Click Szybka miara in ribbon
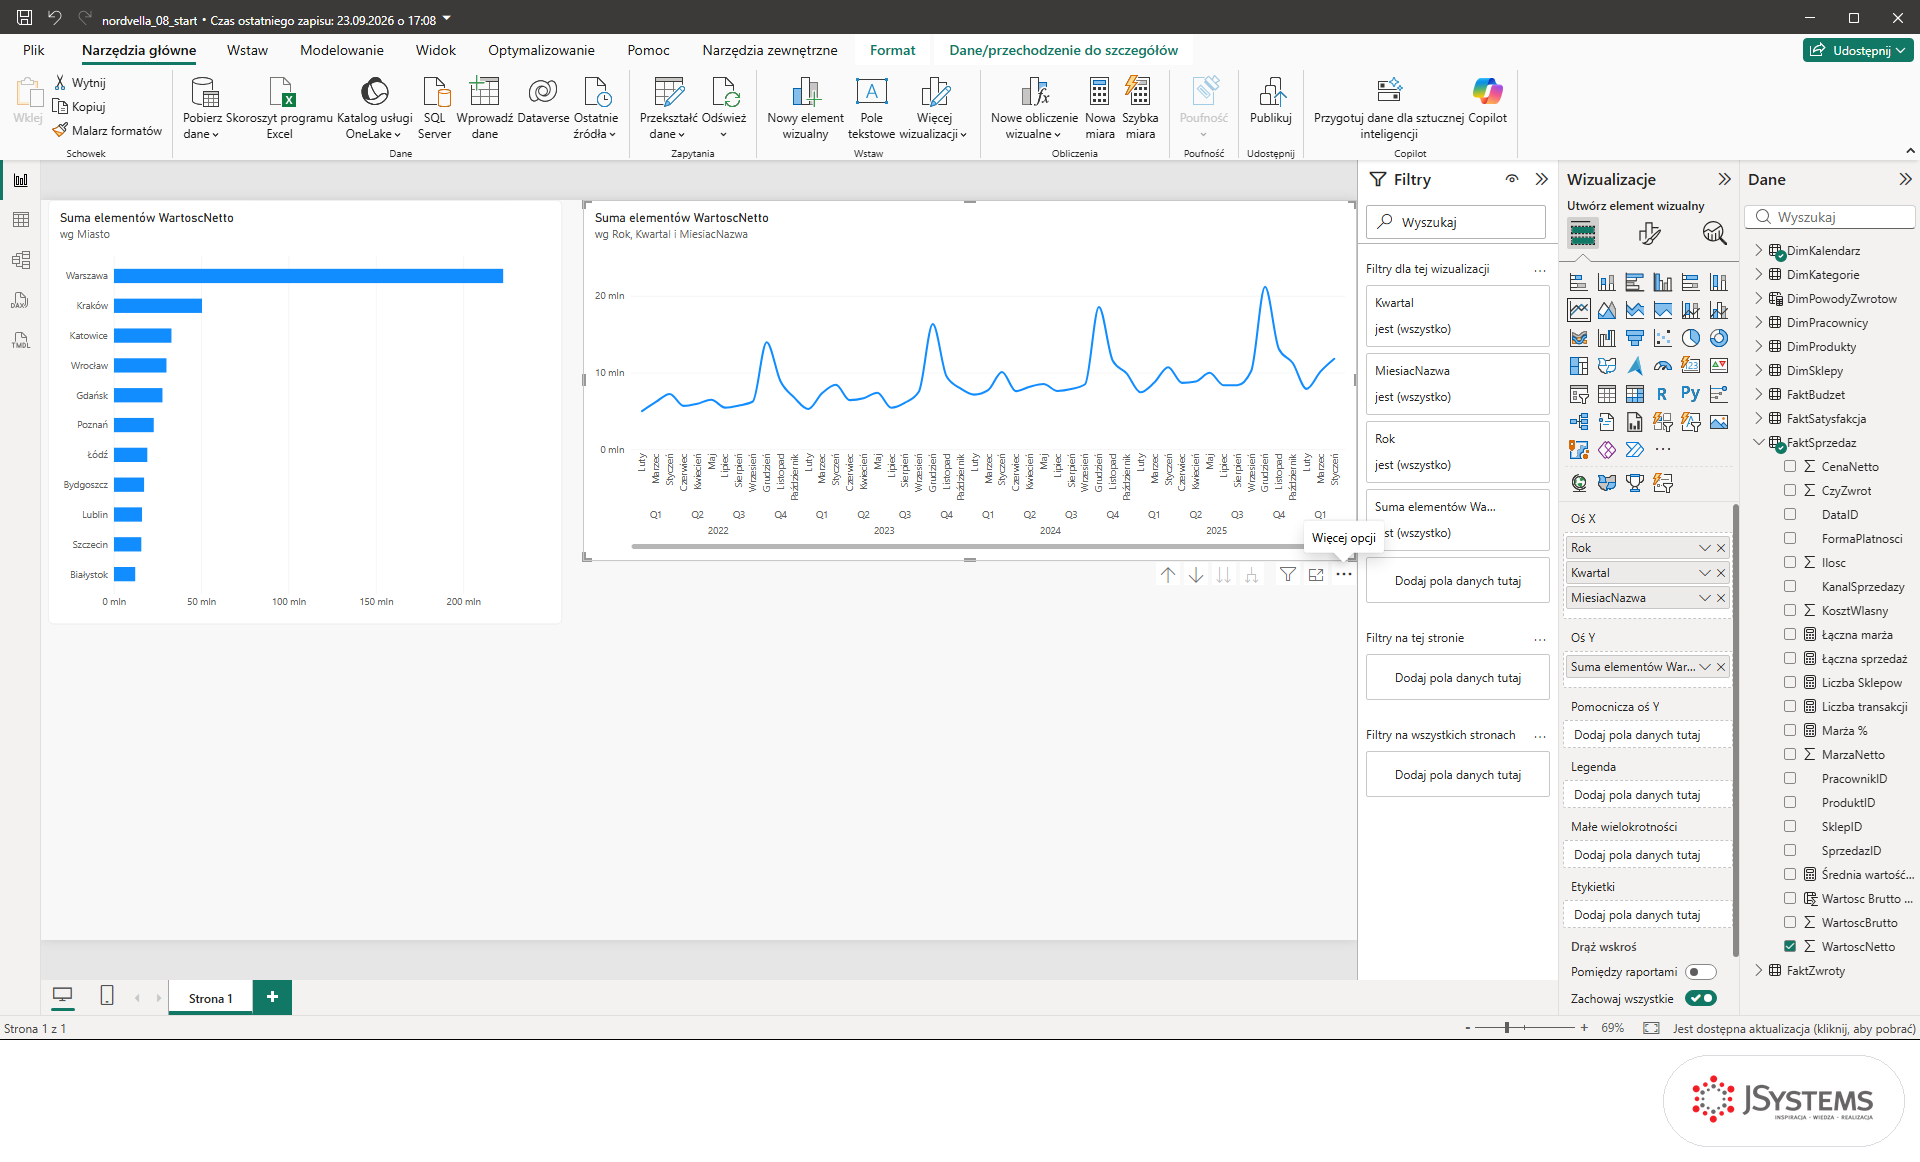The image size is (1920, 1162). (1139, 108)
